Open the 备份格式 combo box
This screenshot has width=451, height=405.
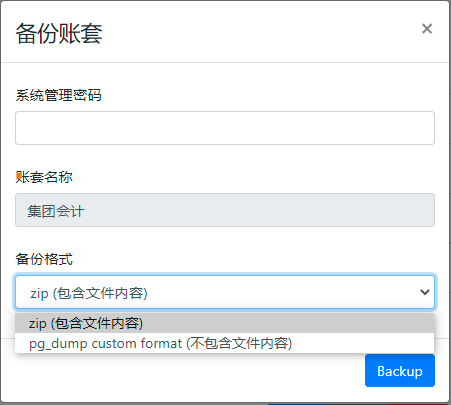225,292
